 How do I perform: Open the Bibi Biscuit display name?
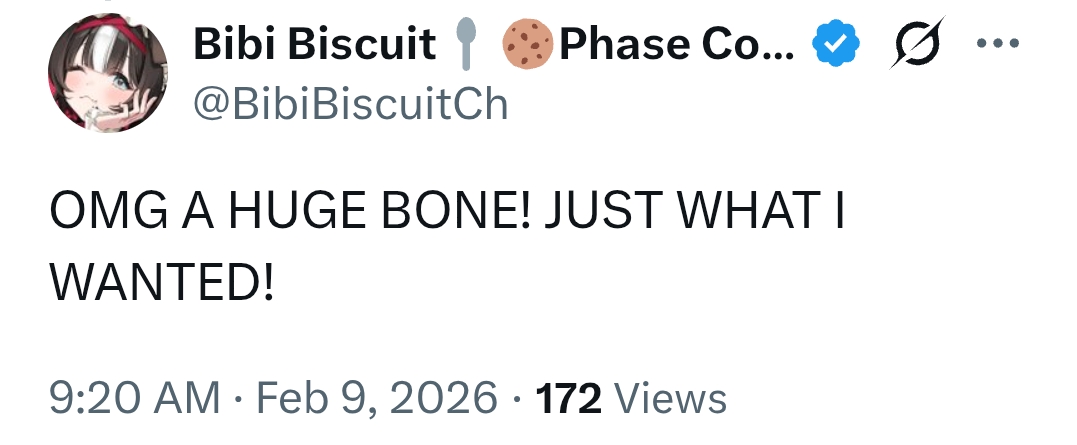pyautogui.click(x=315, y=44)
